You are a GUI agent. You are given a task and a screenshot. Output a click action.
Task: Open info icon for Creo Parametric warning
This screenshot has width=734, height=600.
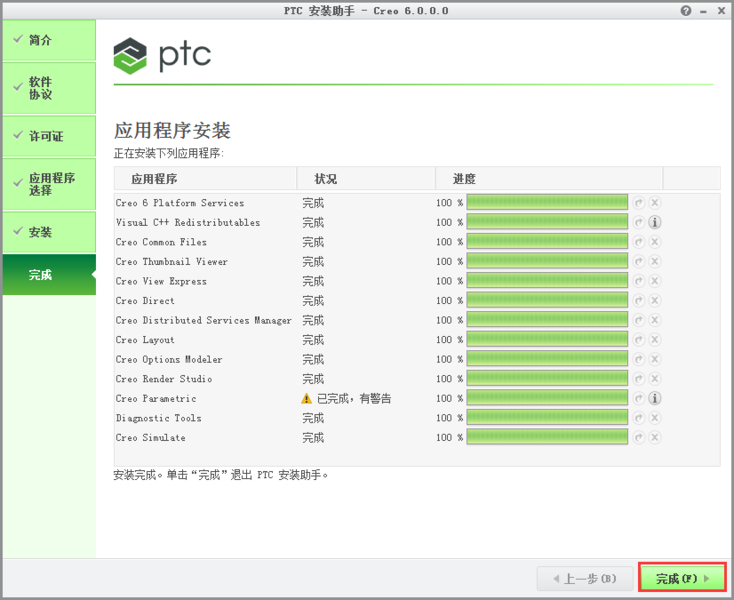click(655, 398)
